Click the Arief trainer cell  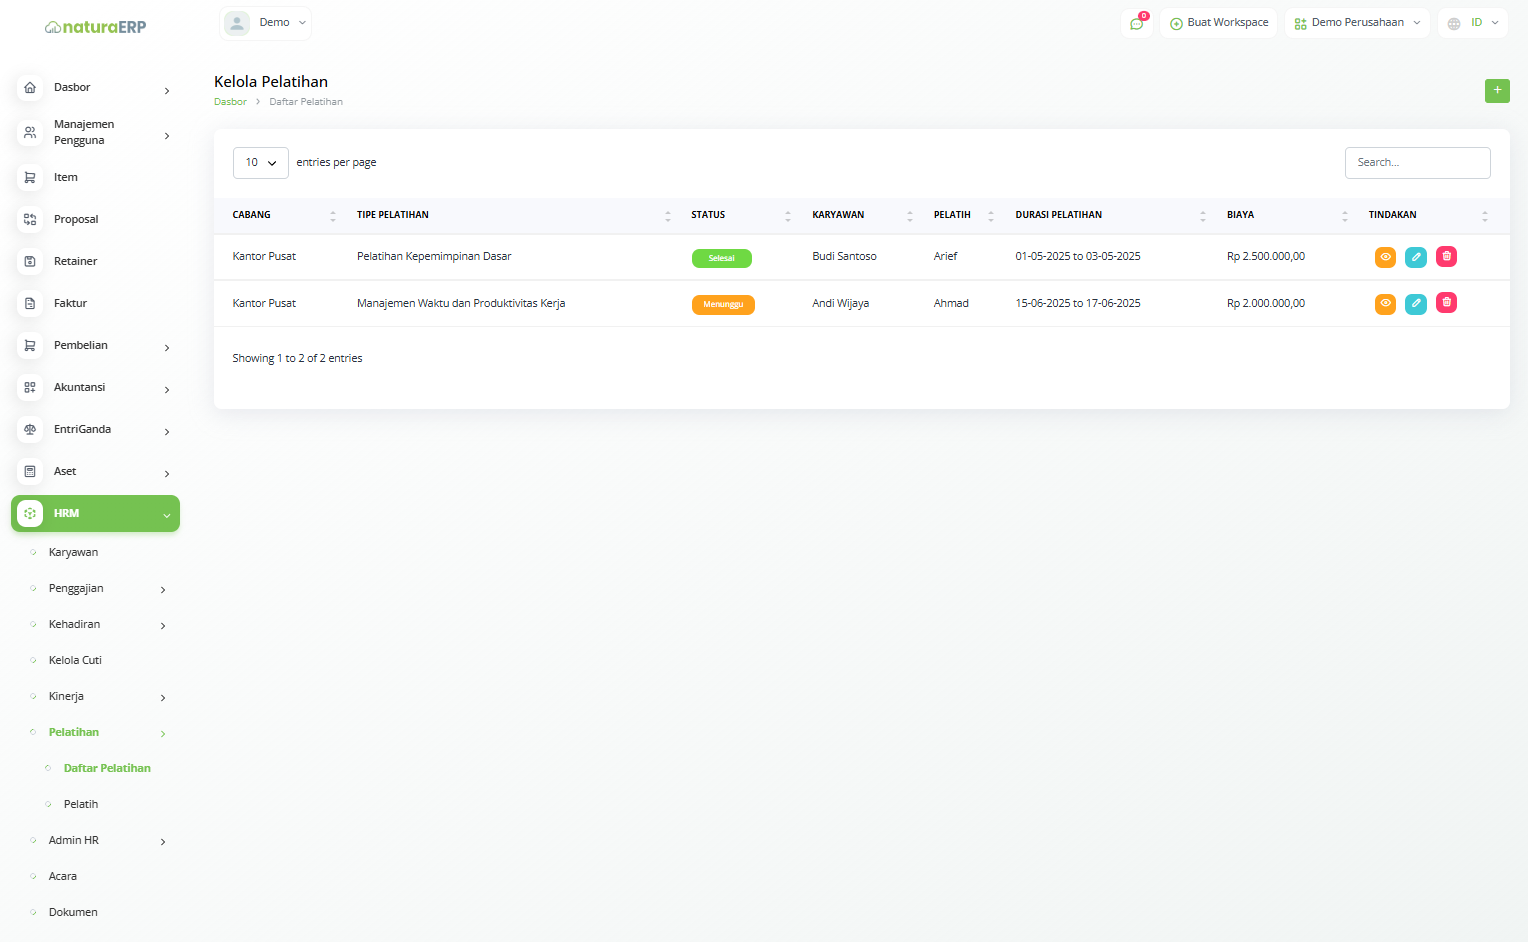[945, 257]
